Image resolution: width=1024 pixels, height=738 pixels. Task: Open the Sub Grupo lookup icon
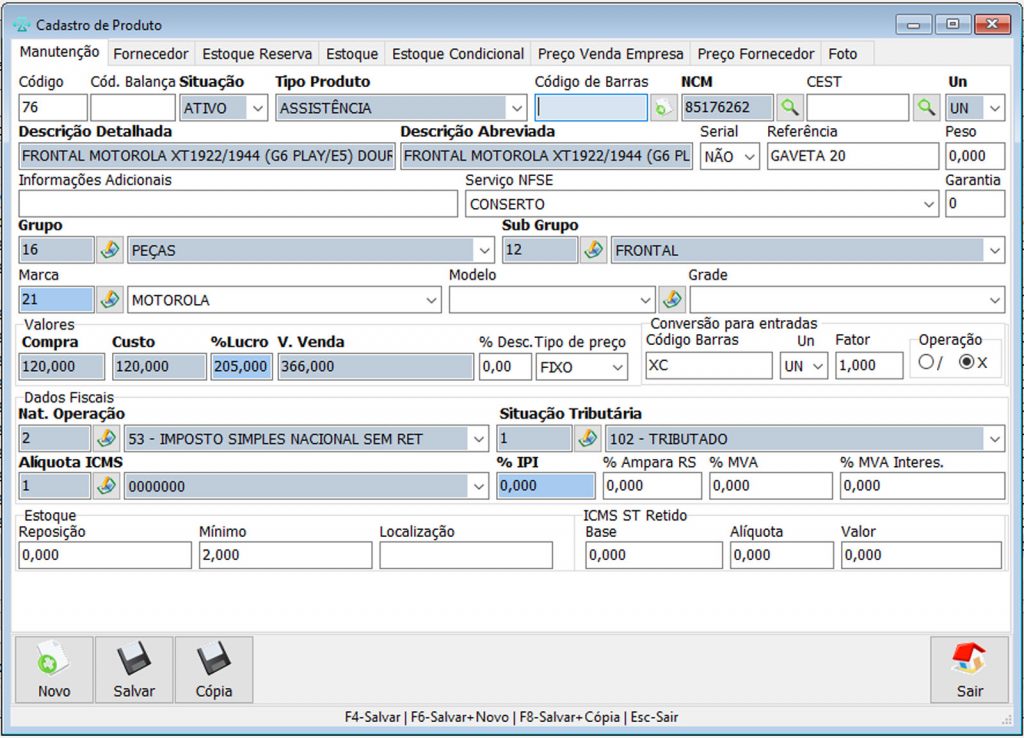click(594, 250)
